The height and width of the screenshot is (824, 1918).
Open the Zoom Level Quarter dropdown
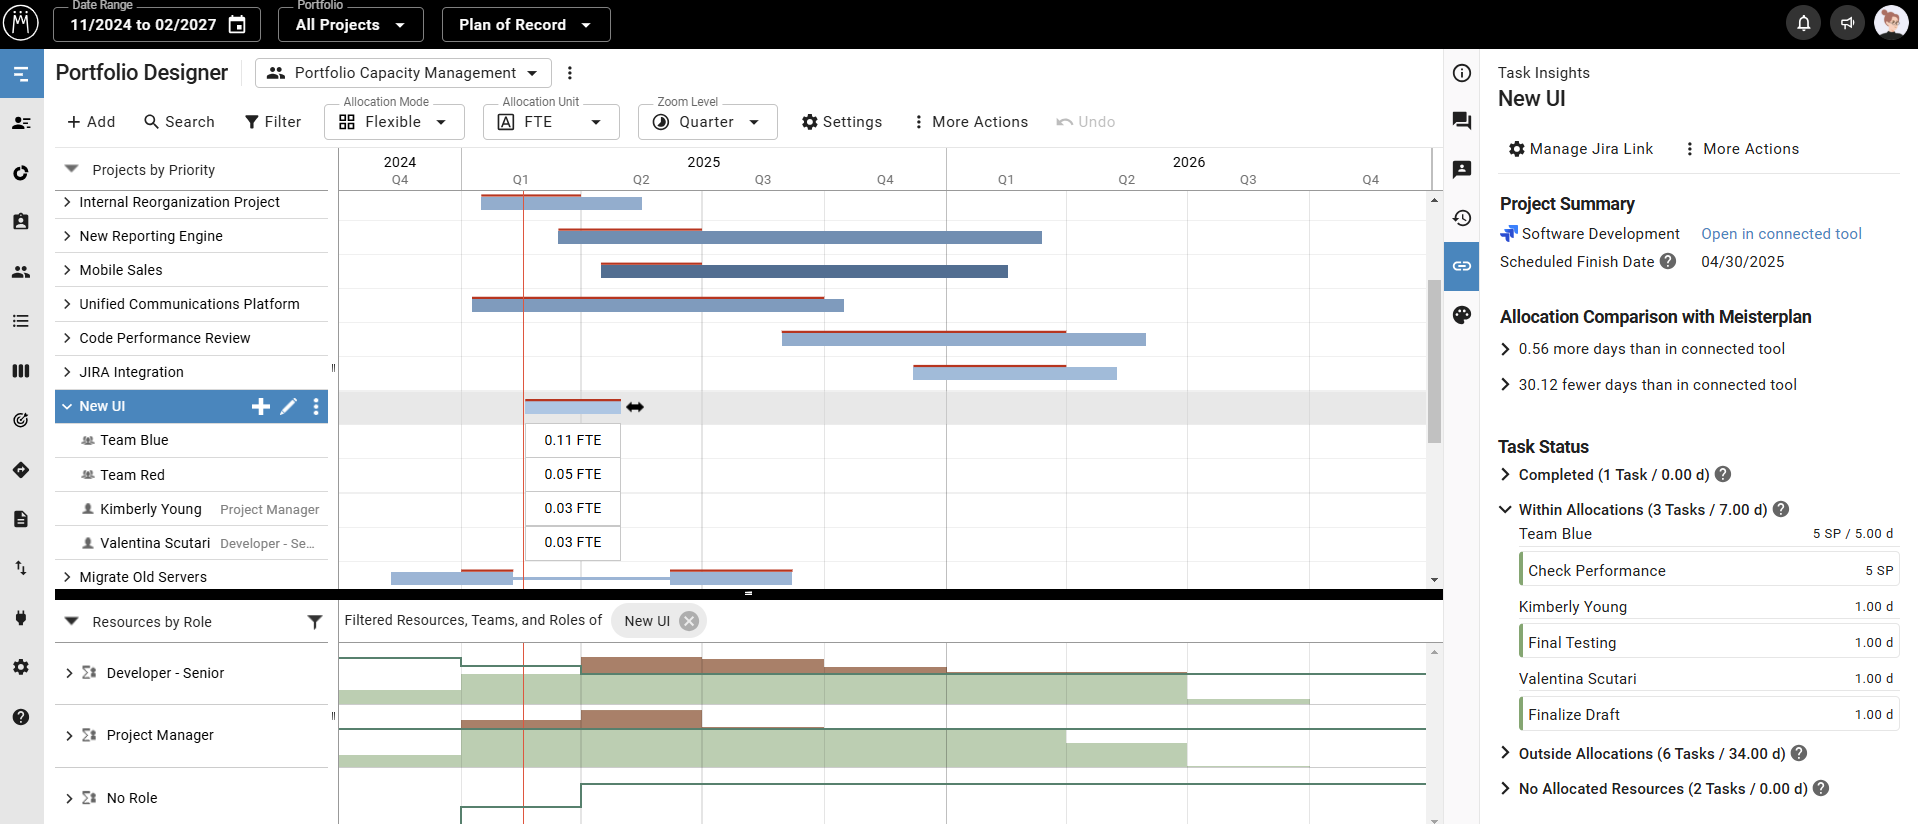(x=707, y=122)
